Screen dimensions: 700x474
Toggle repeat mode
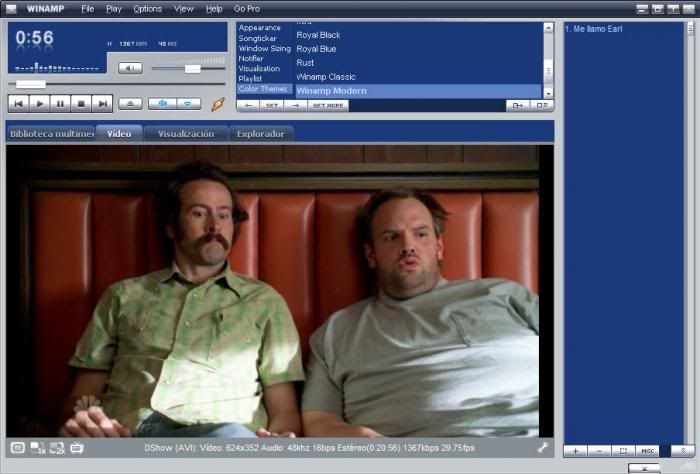[x=188, y=104]
